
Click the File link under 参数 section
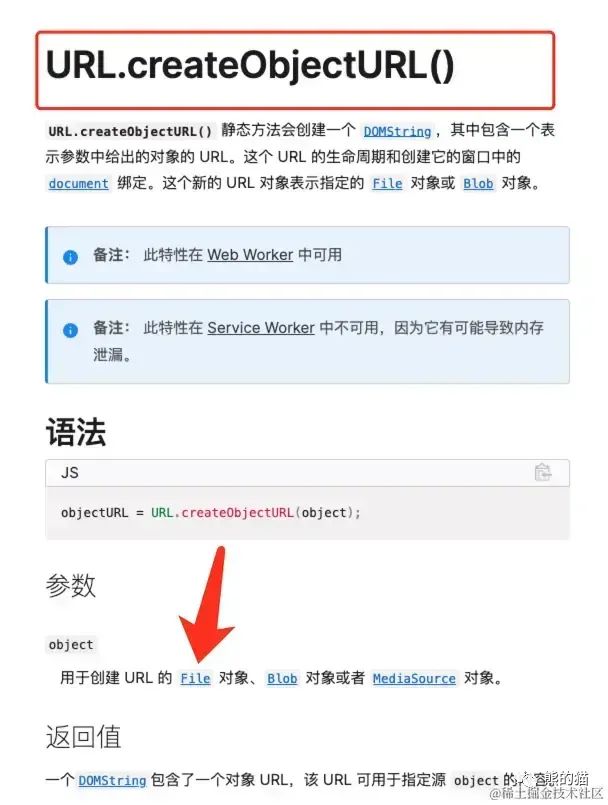(x=195, y=678)
